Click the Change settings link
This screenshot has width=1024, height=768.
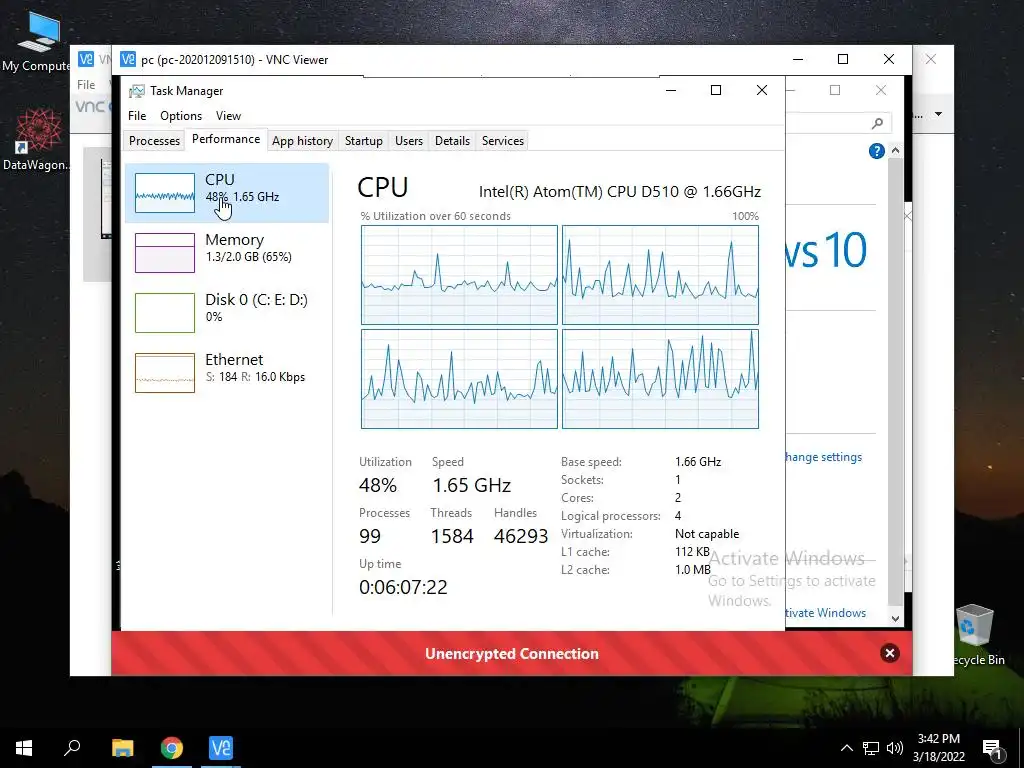pyautogui.click(x=824, y=457)
